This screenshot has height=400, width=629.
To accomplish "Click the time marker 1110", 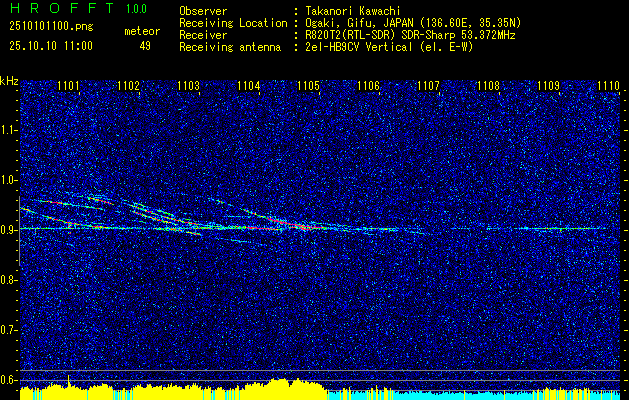I will pyautogui.click(x=609, y=86).
